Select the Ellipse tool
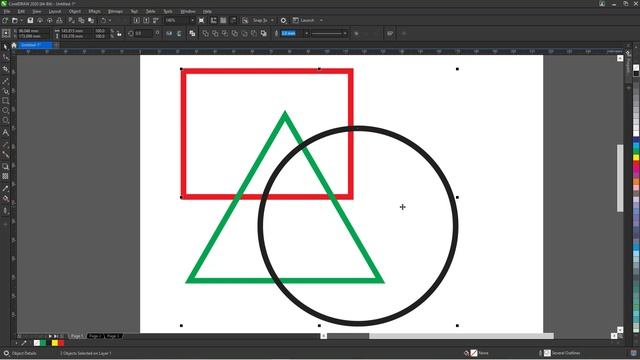This screenshot has height=360, width=640. [x=5, y=110]
